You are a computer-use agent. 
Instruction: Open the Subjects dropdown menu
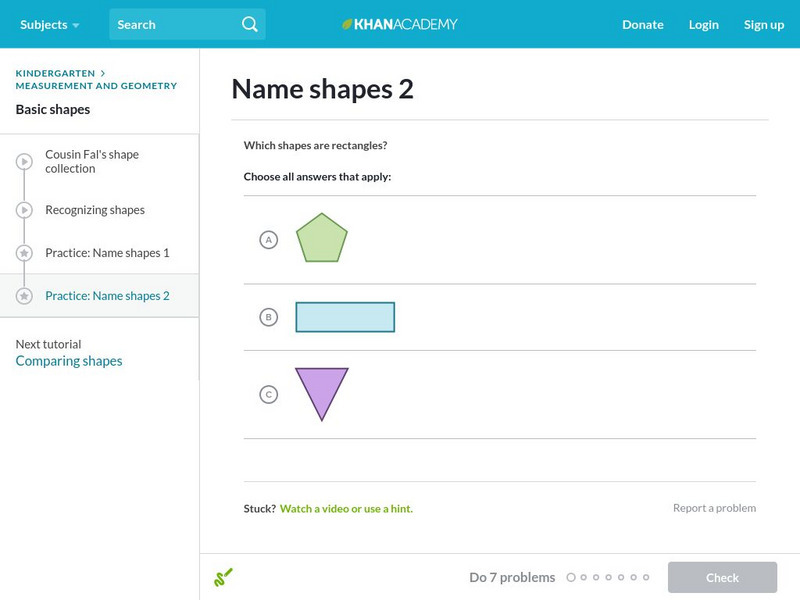[x=49, y=24]
